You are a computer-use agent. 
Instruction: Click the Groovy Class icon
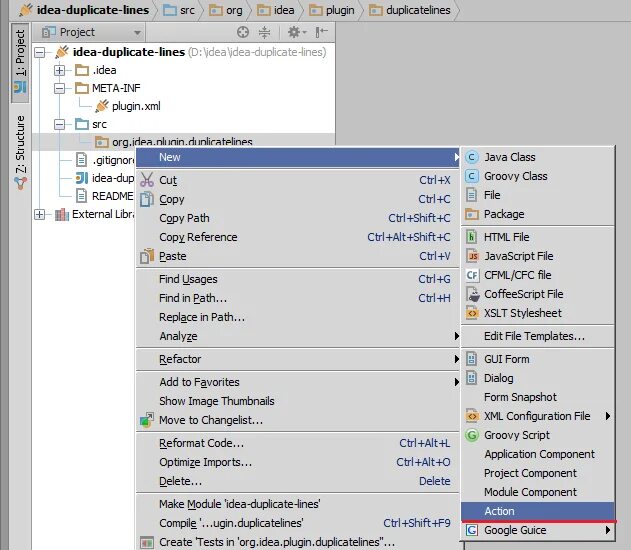tap(472, 176)
